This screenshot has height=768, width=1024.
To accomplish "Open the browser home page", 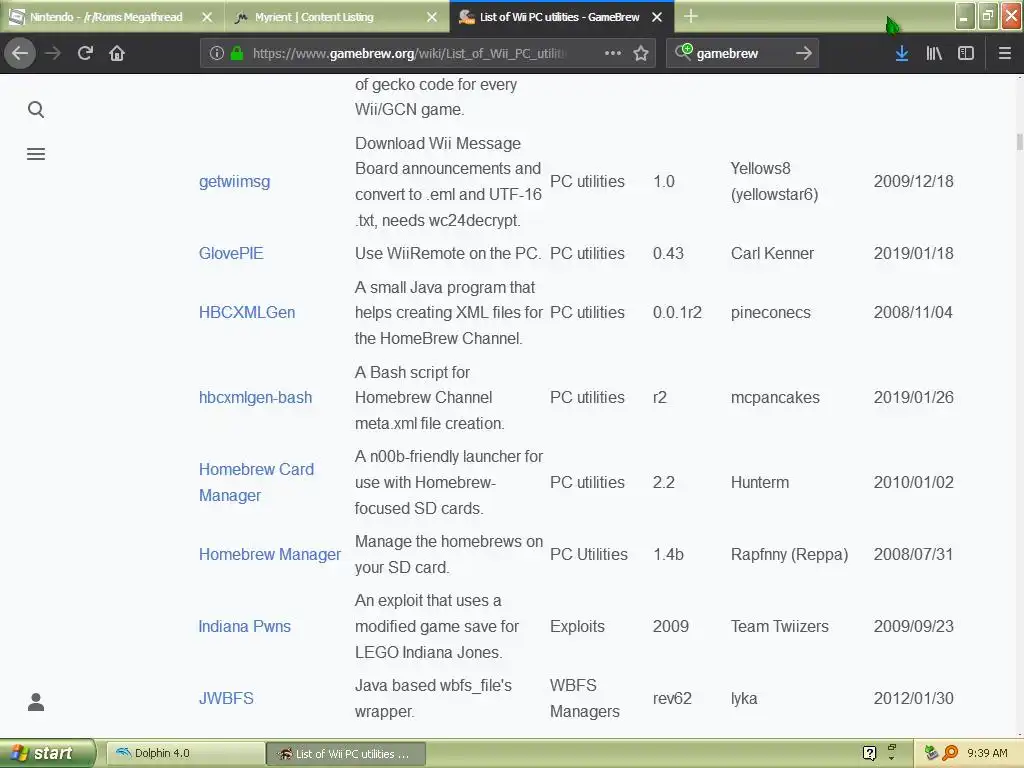I will tap(117, 53).
